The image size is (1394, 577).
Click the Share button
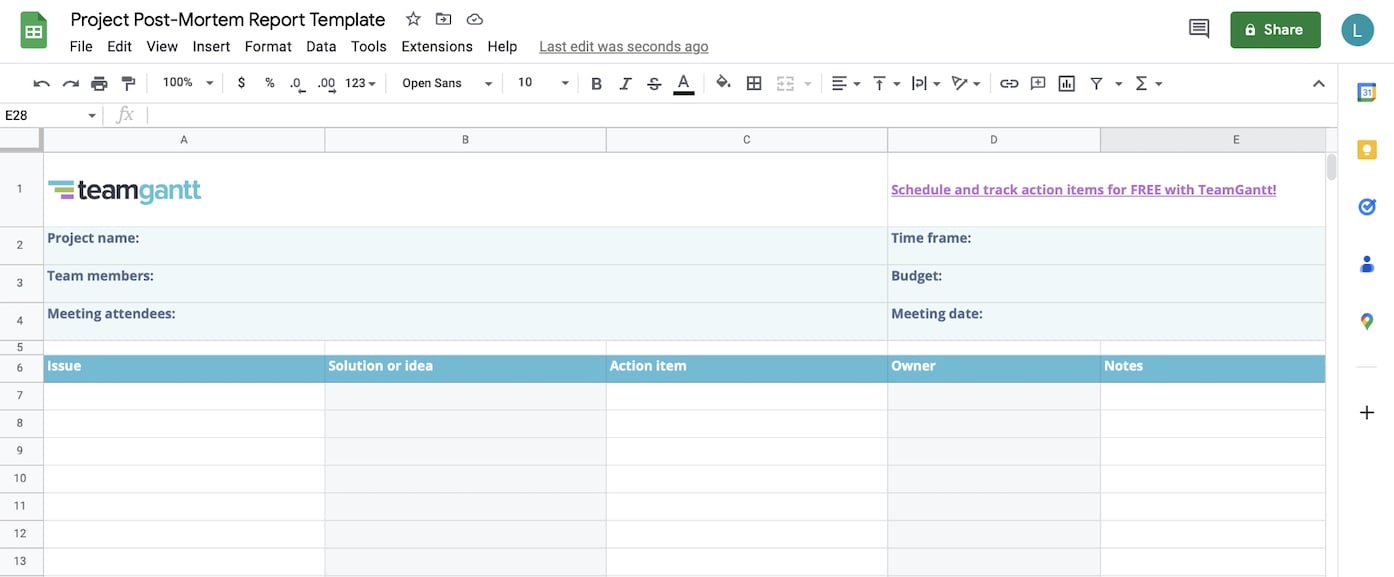point(1274,29)
